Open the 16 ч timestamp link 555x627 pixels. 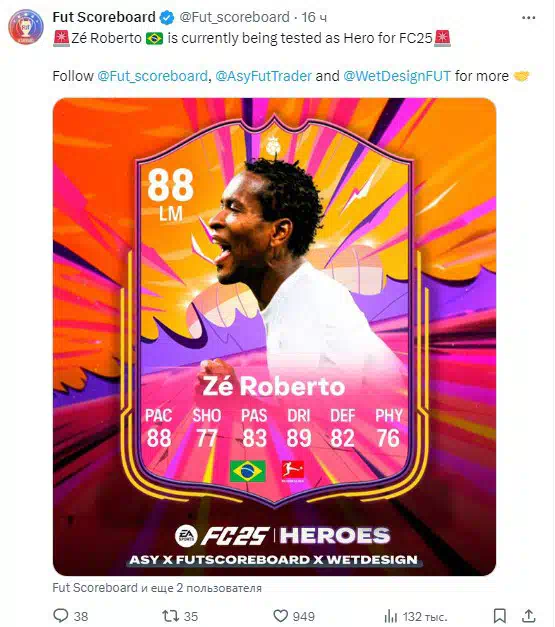pyautogui.click(x=314, y=17)
